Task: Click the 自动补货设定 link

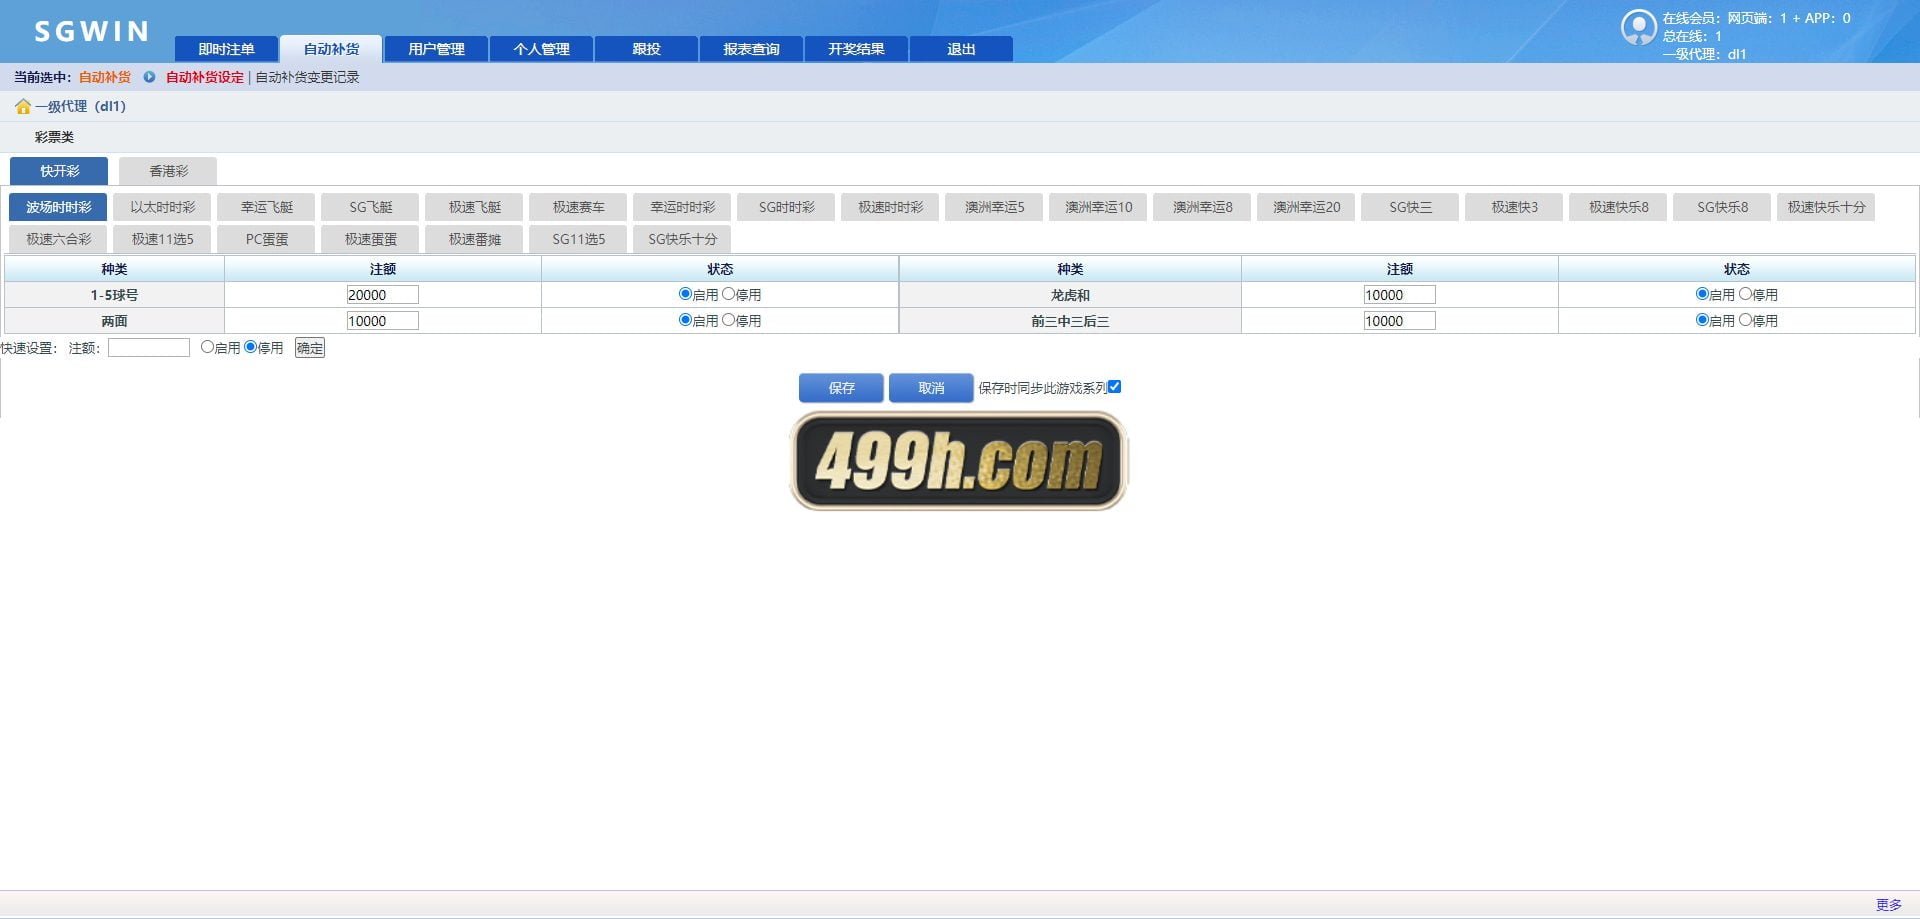Action: tap(205, 77)
